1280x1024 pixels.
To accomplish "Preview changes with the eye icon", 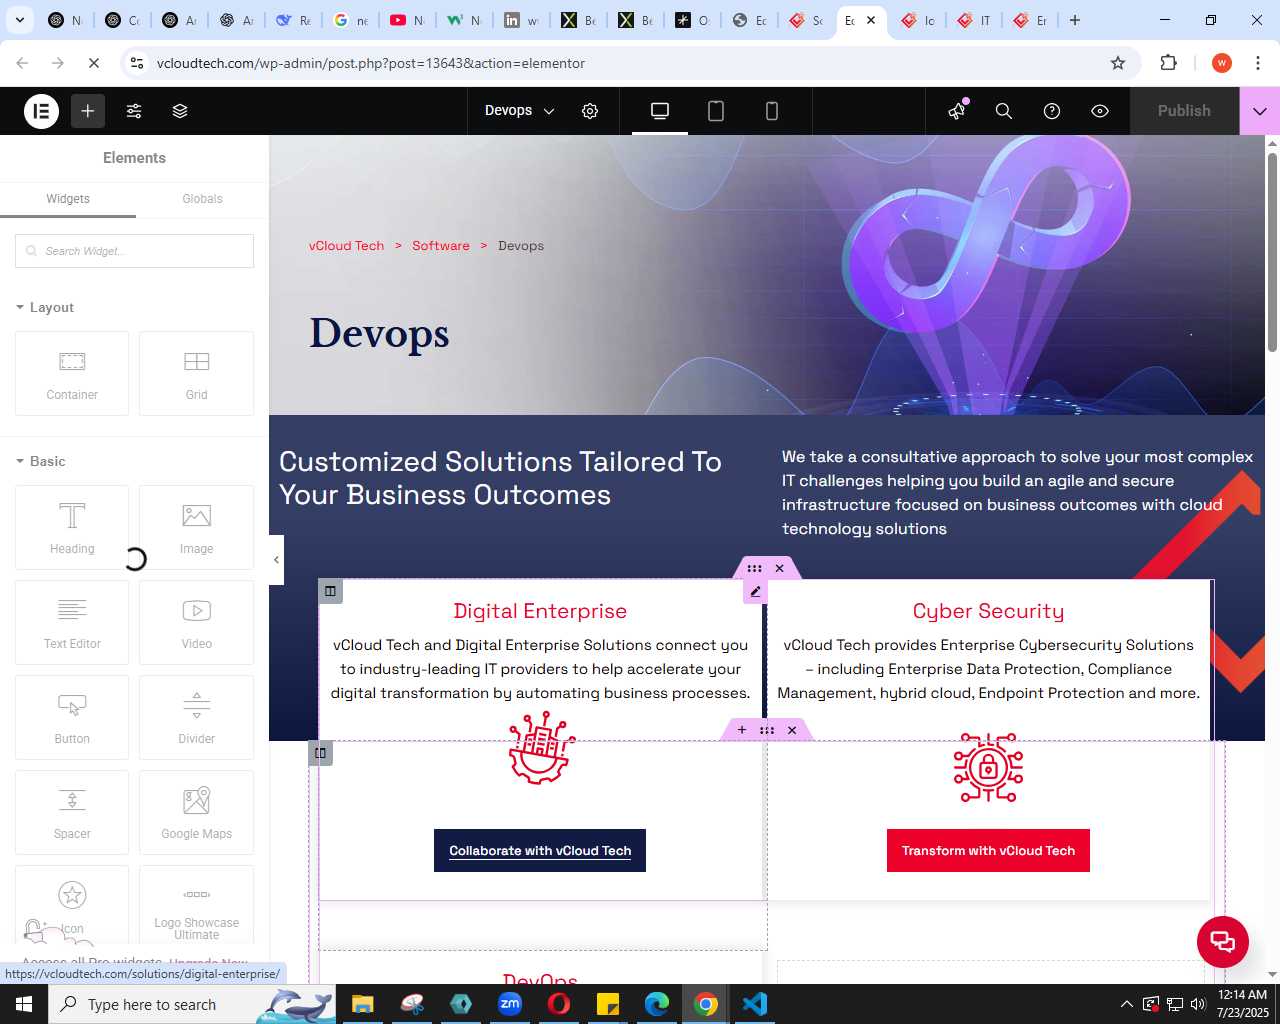I will point(1100,111).
